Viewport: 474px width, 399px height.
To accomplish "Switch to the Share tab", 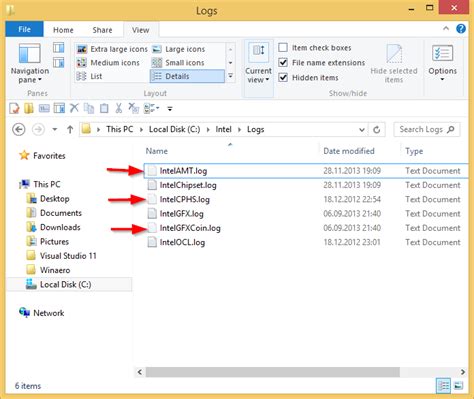I will point(102,30).
